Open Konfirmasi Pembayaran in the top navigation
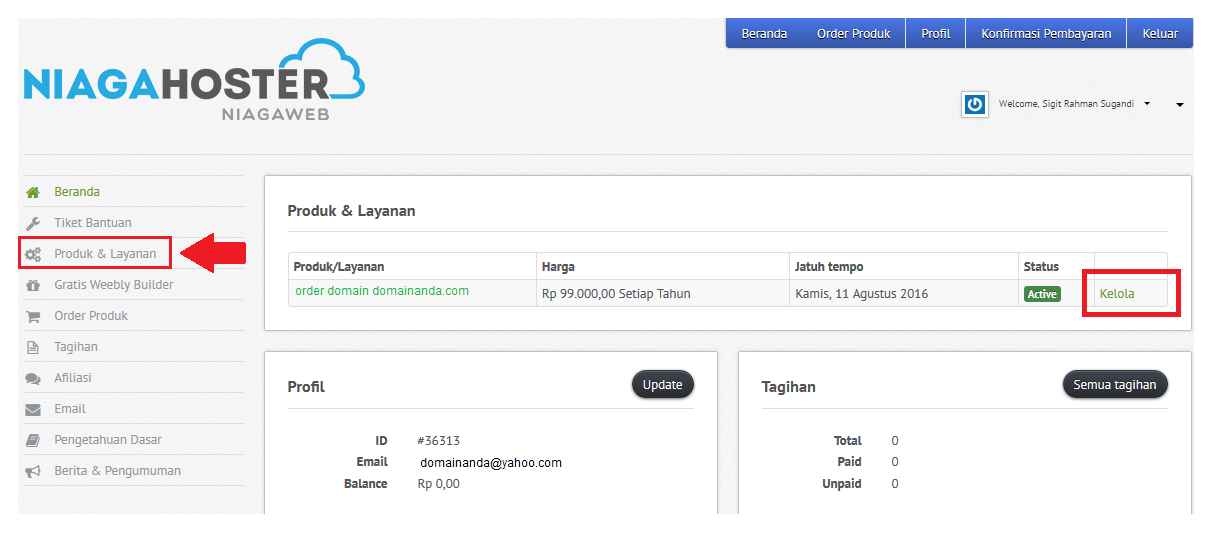This screenshot has height=540, width=1206. point(1046,33)
